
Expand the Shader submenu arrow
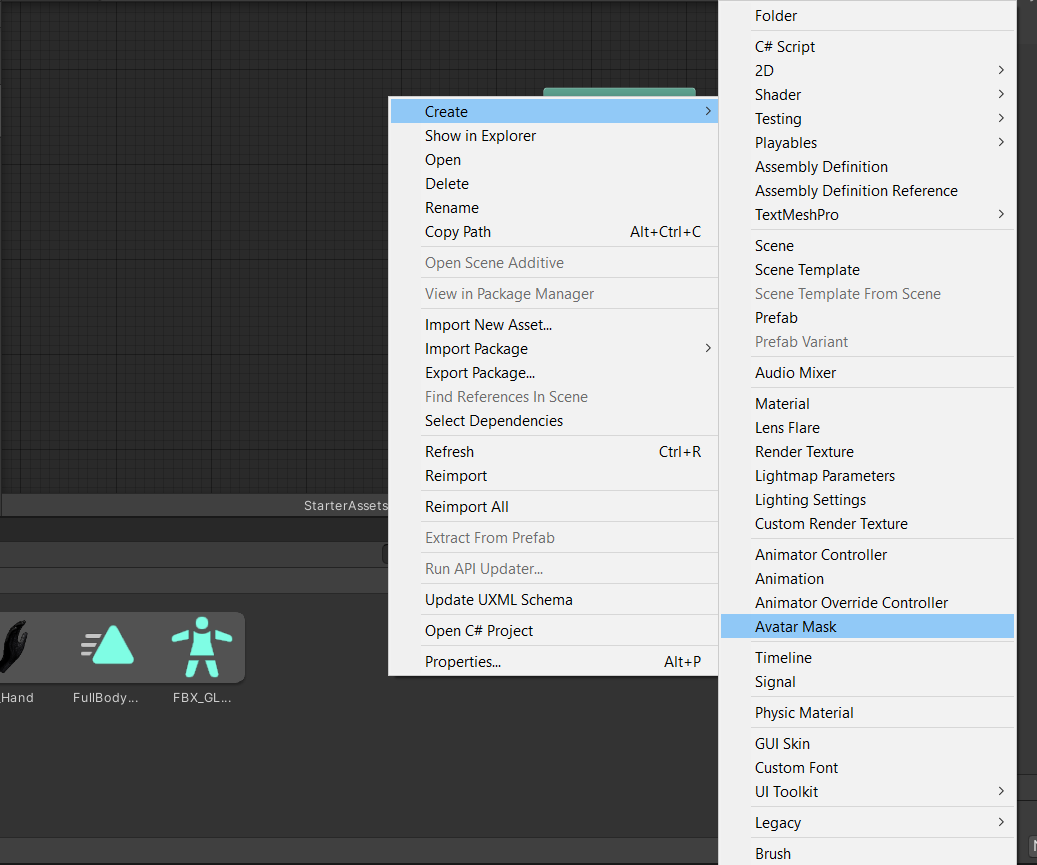tap(1001, 94)
